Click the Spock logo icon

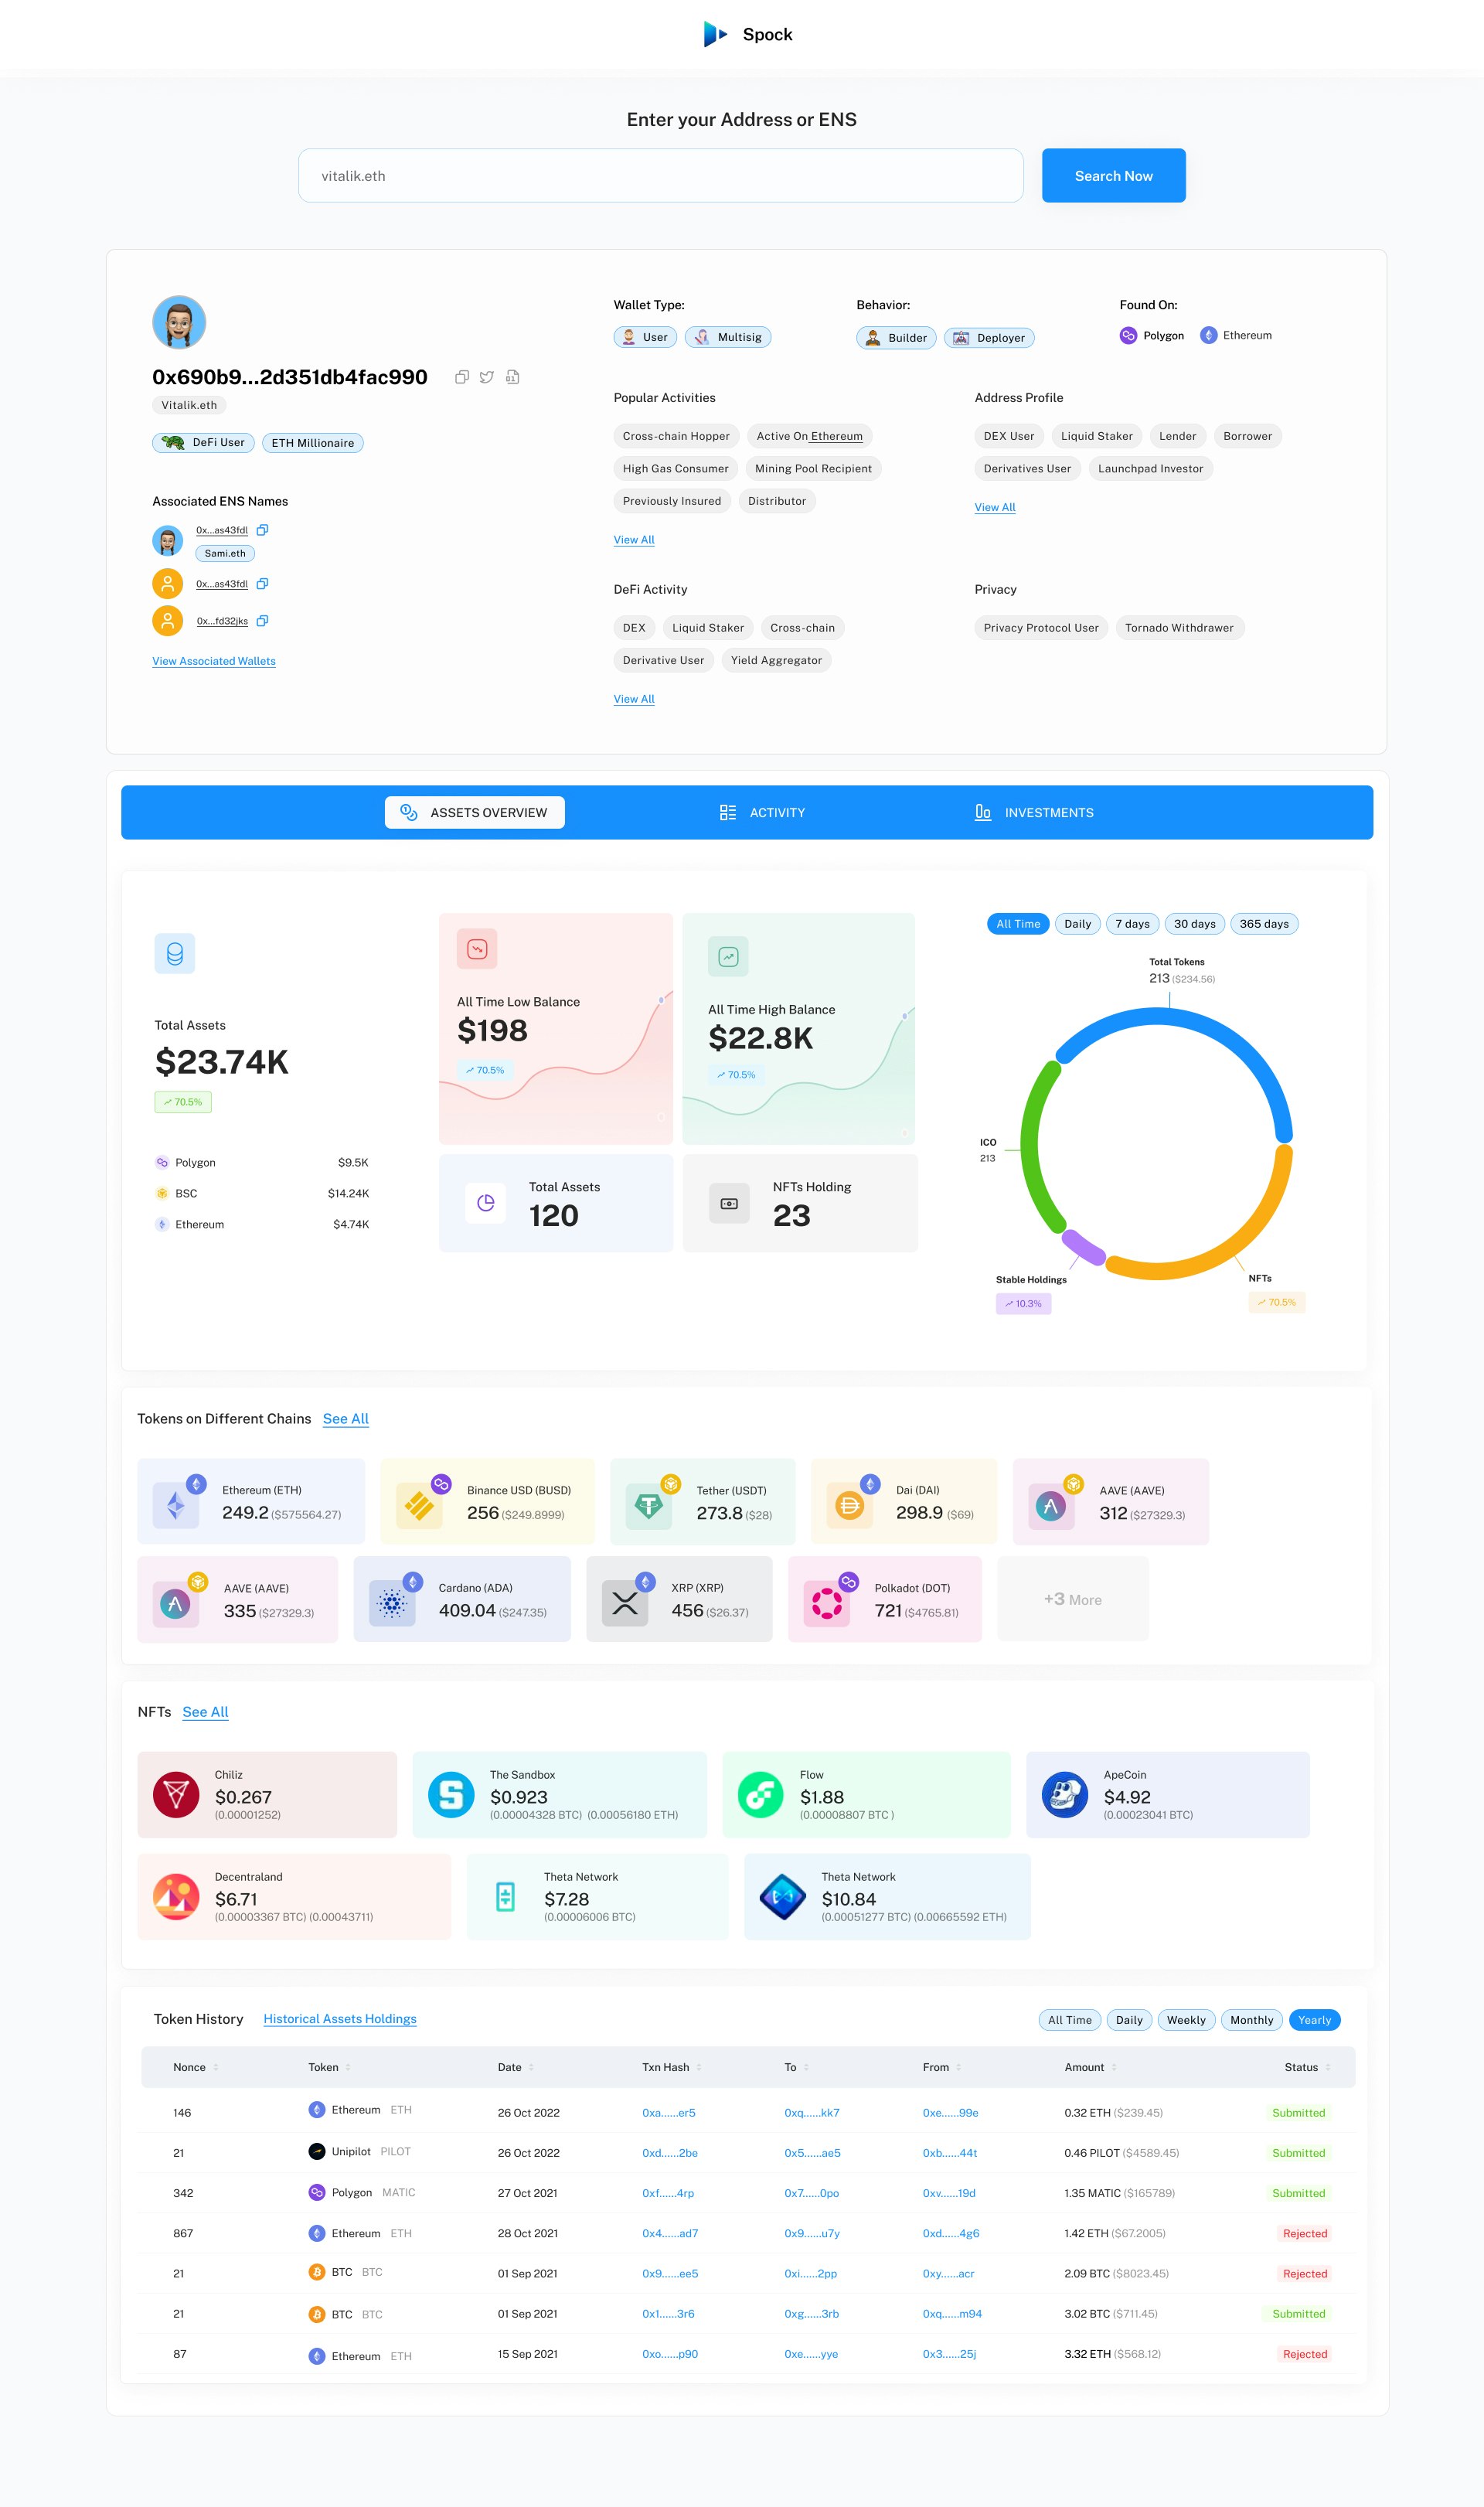[x=715, y=34]
